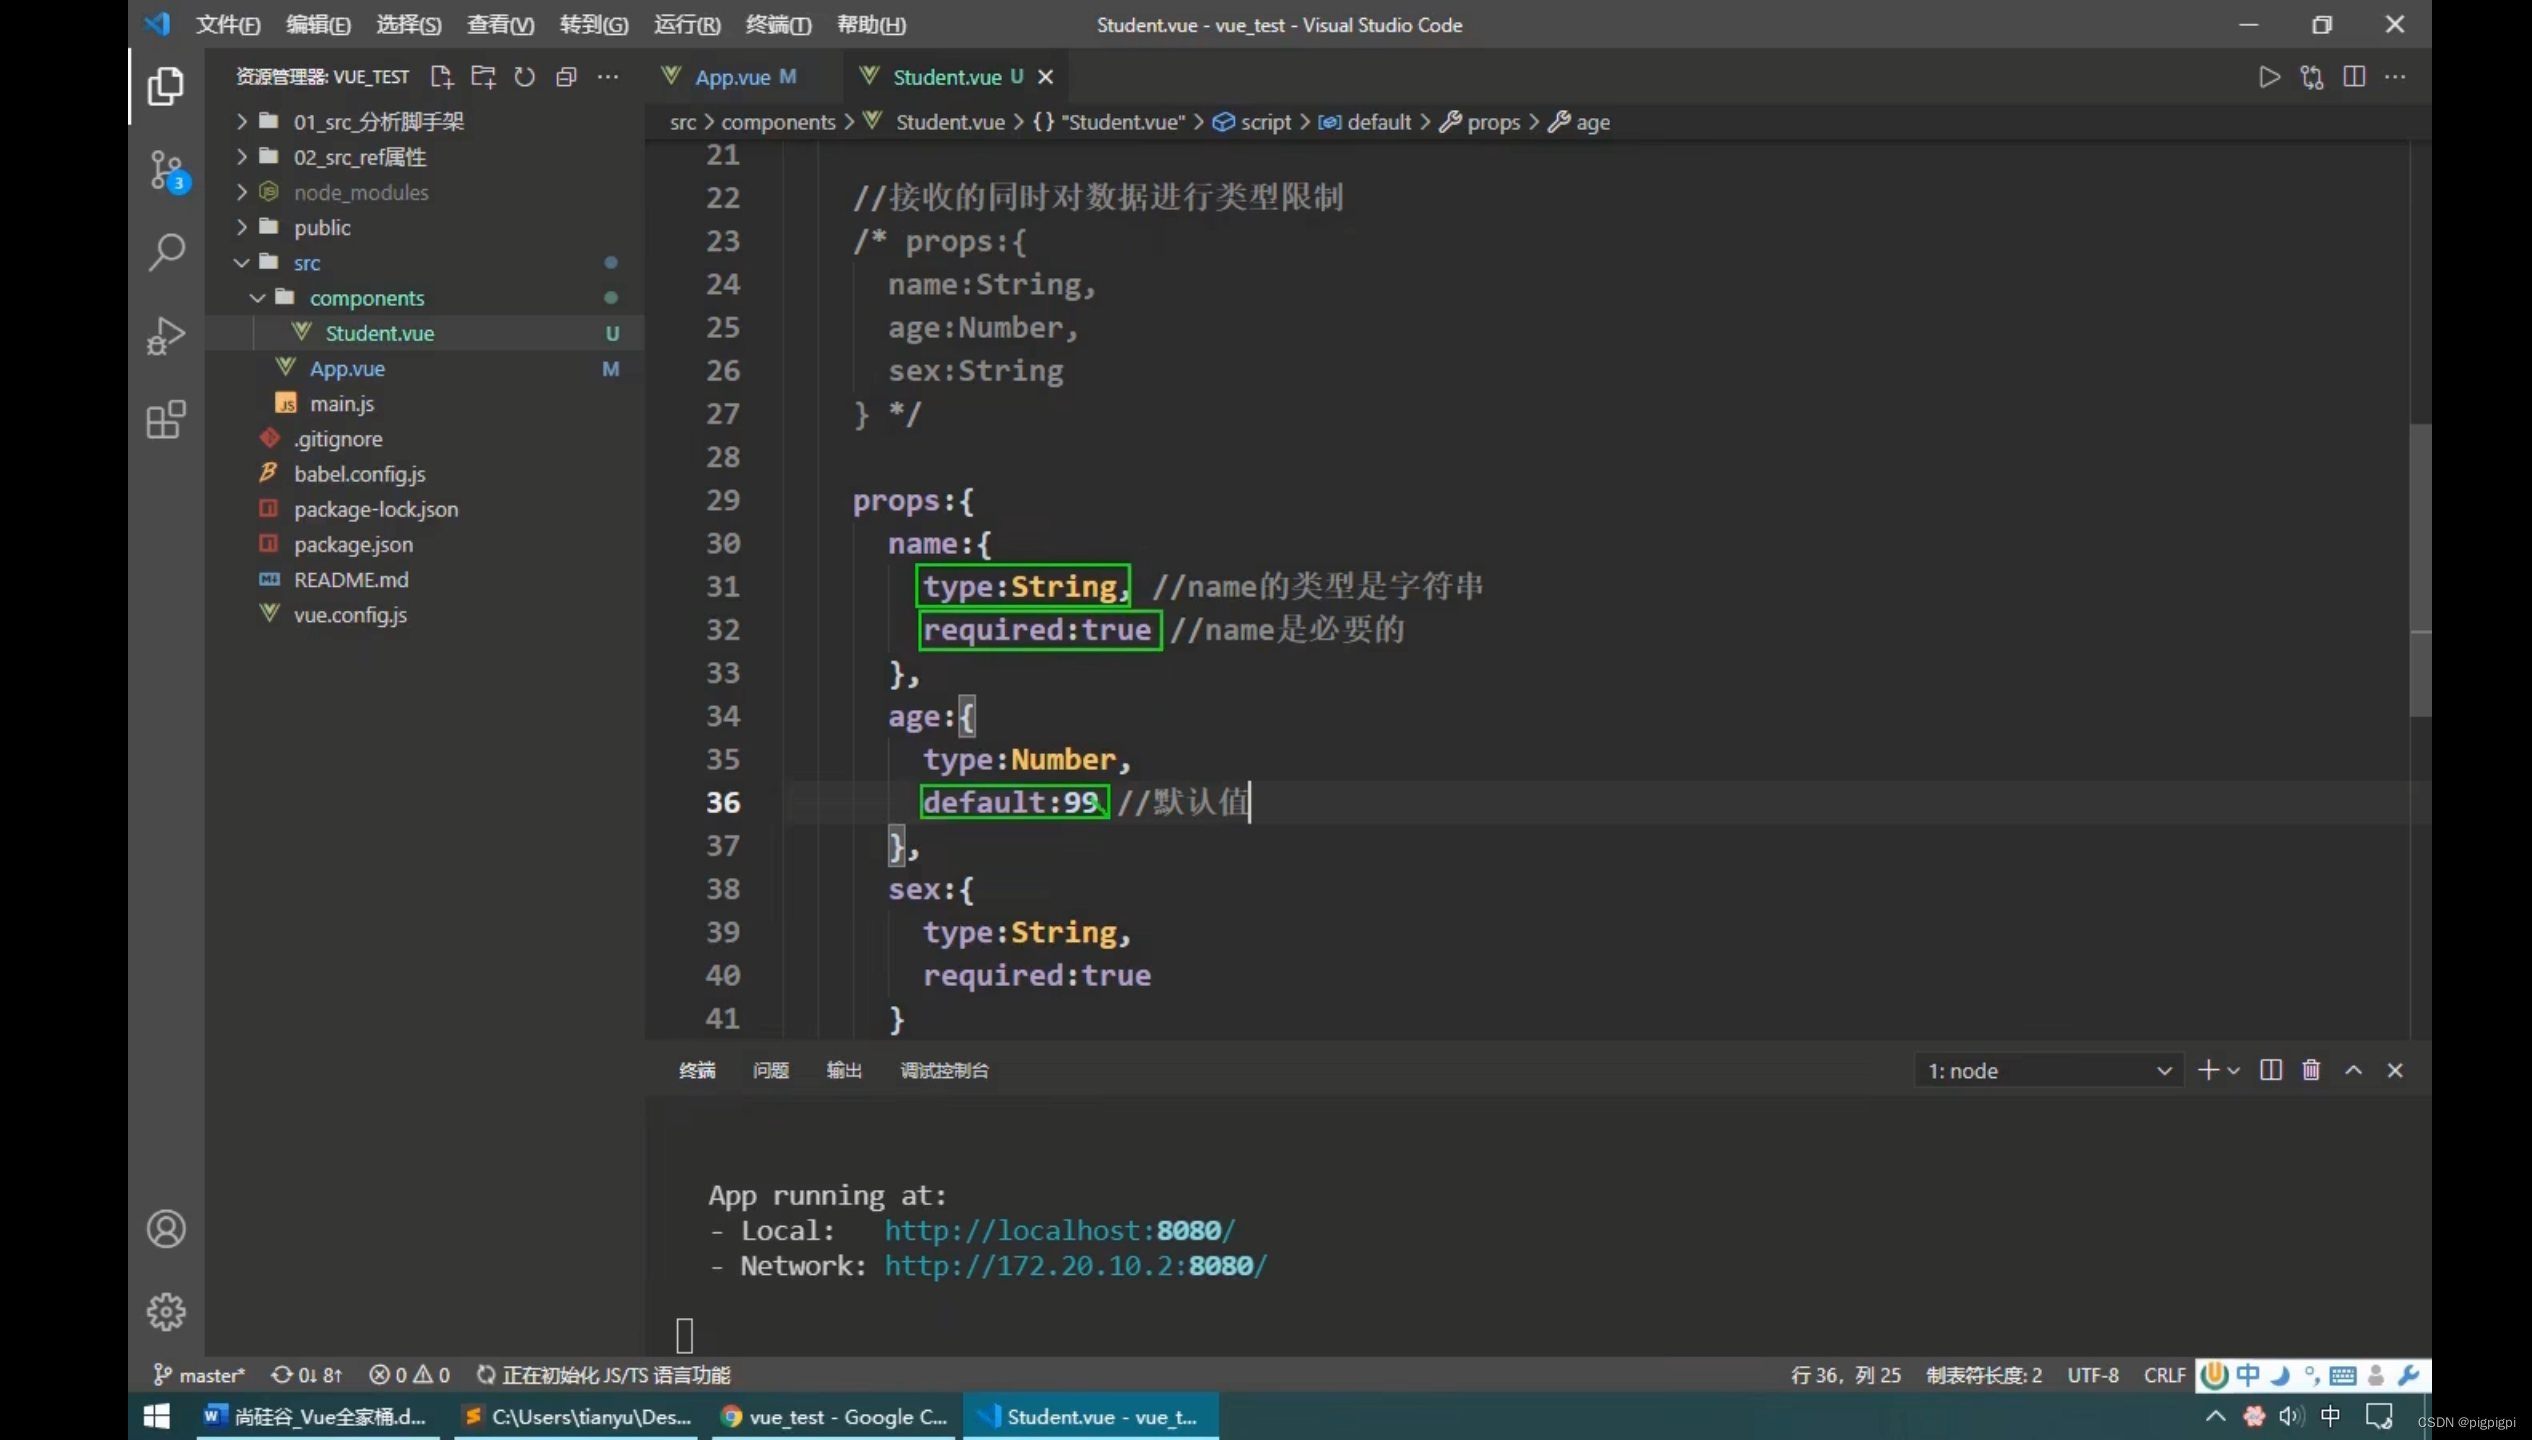Screen dimensions: 2532x1440
Task: Open the Manage gear icon
Action: tap(166, 1311)
